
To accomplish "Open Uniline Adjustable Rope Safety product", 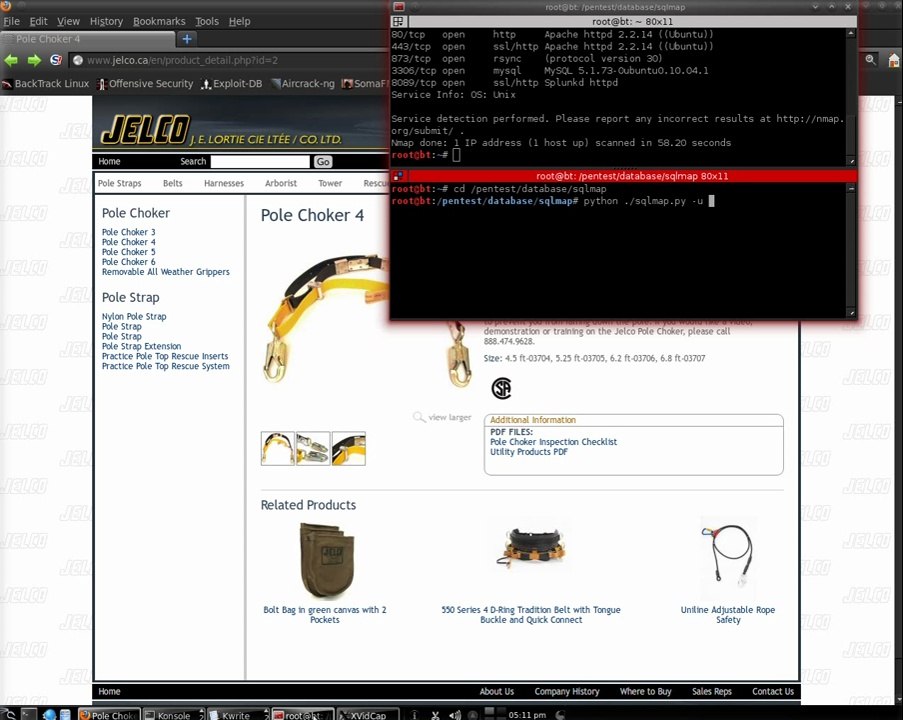I will 728,615.
